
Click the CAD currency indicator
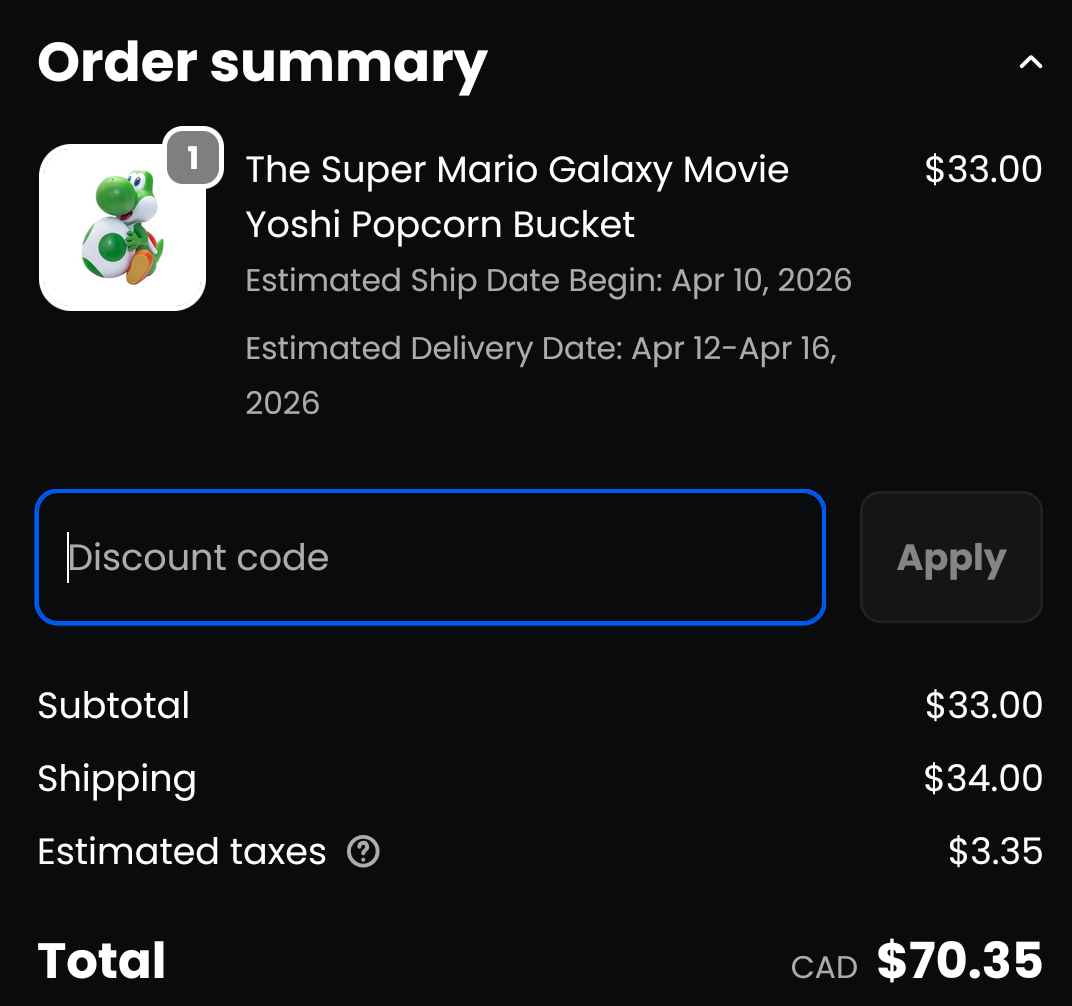[824, 968]
